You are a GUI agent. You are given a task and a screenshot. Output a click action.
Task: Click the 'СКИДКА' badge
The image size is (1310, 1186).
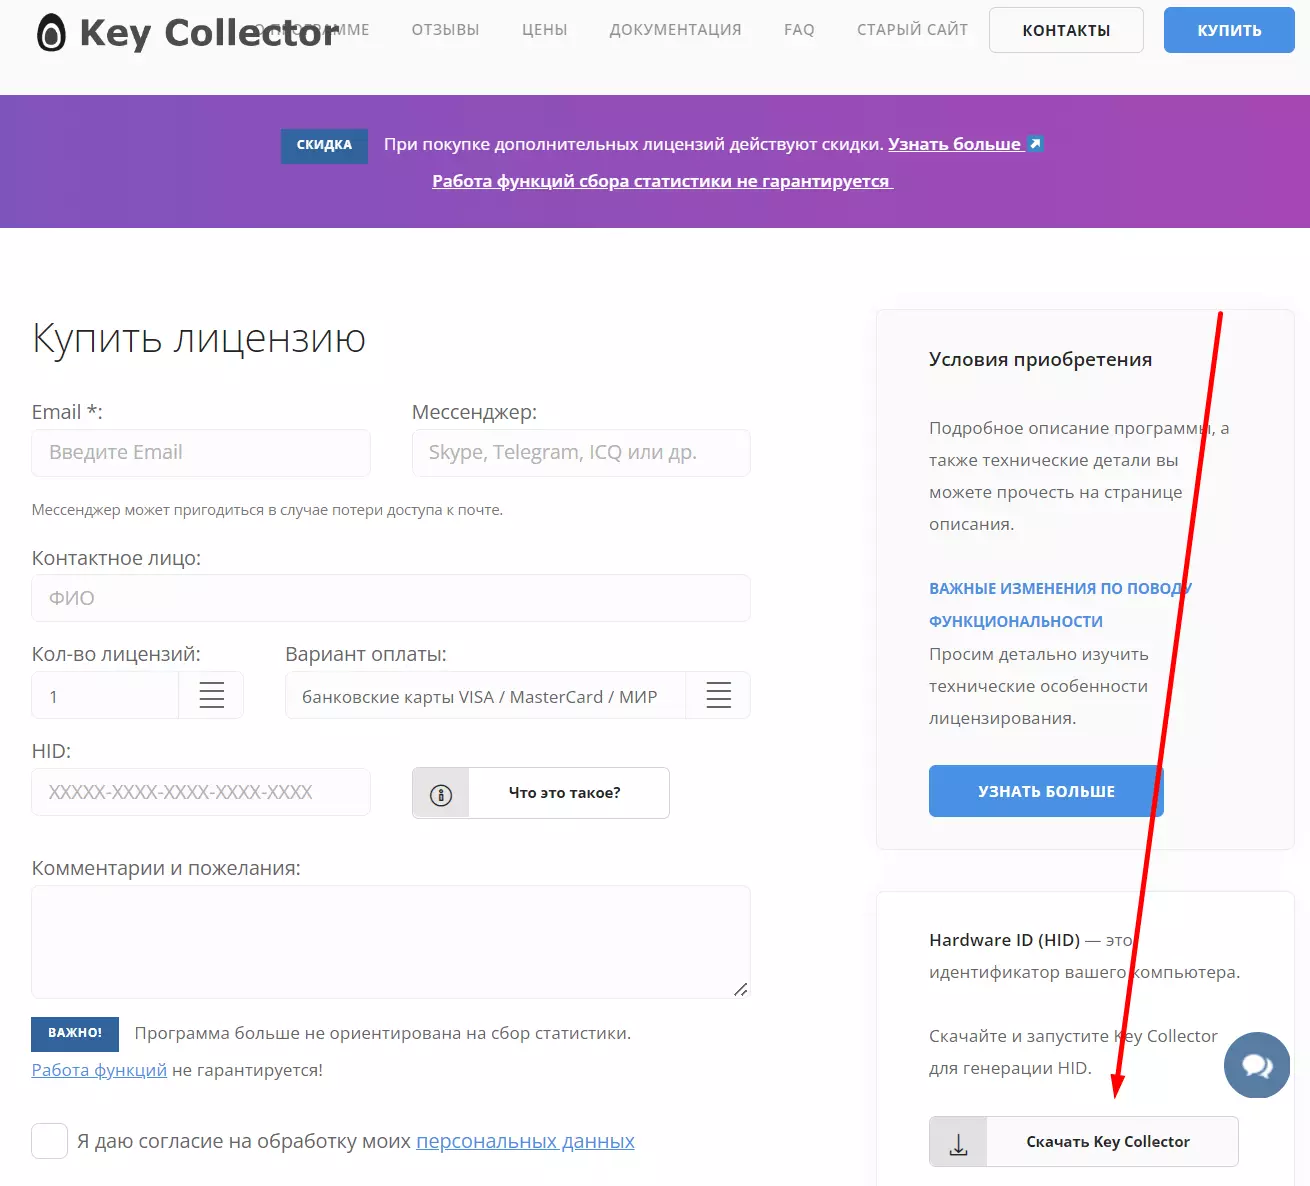point(324,145)
